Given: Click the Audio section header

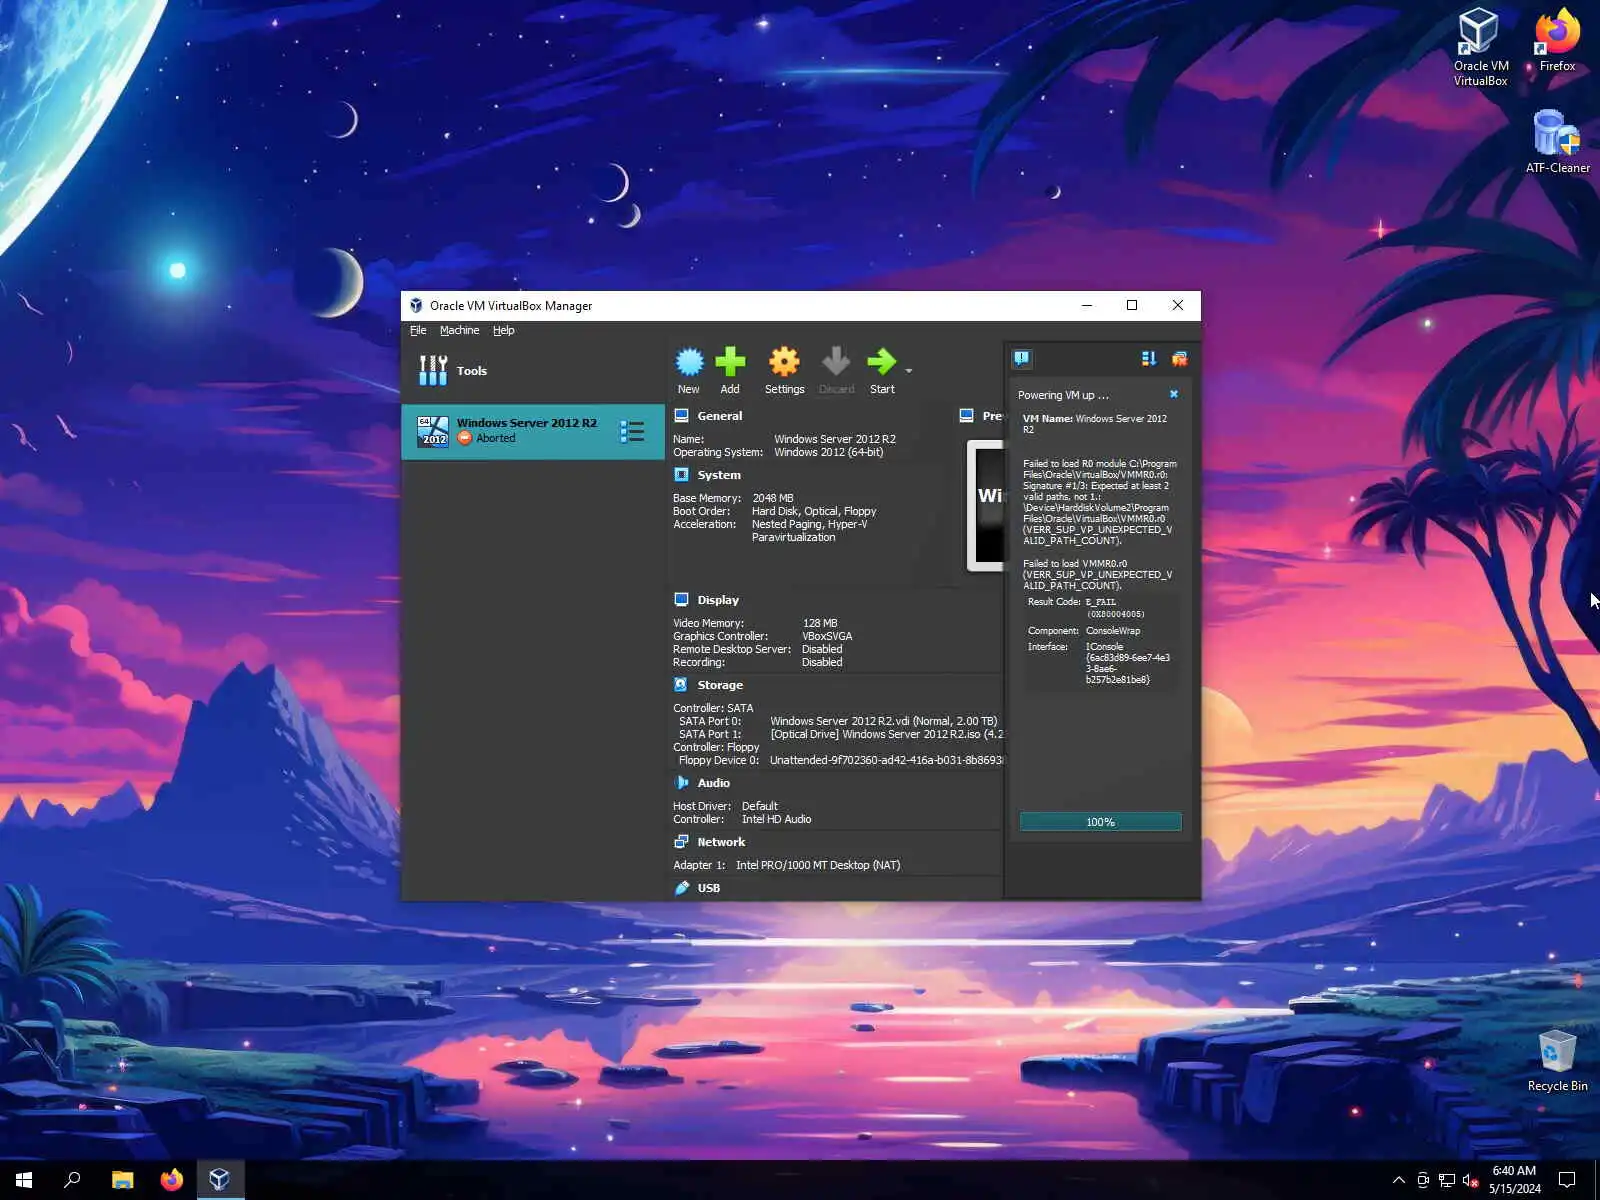Looking at the screenshot, I should pos(713,783).
